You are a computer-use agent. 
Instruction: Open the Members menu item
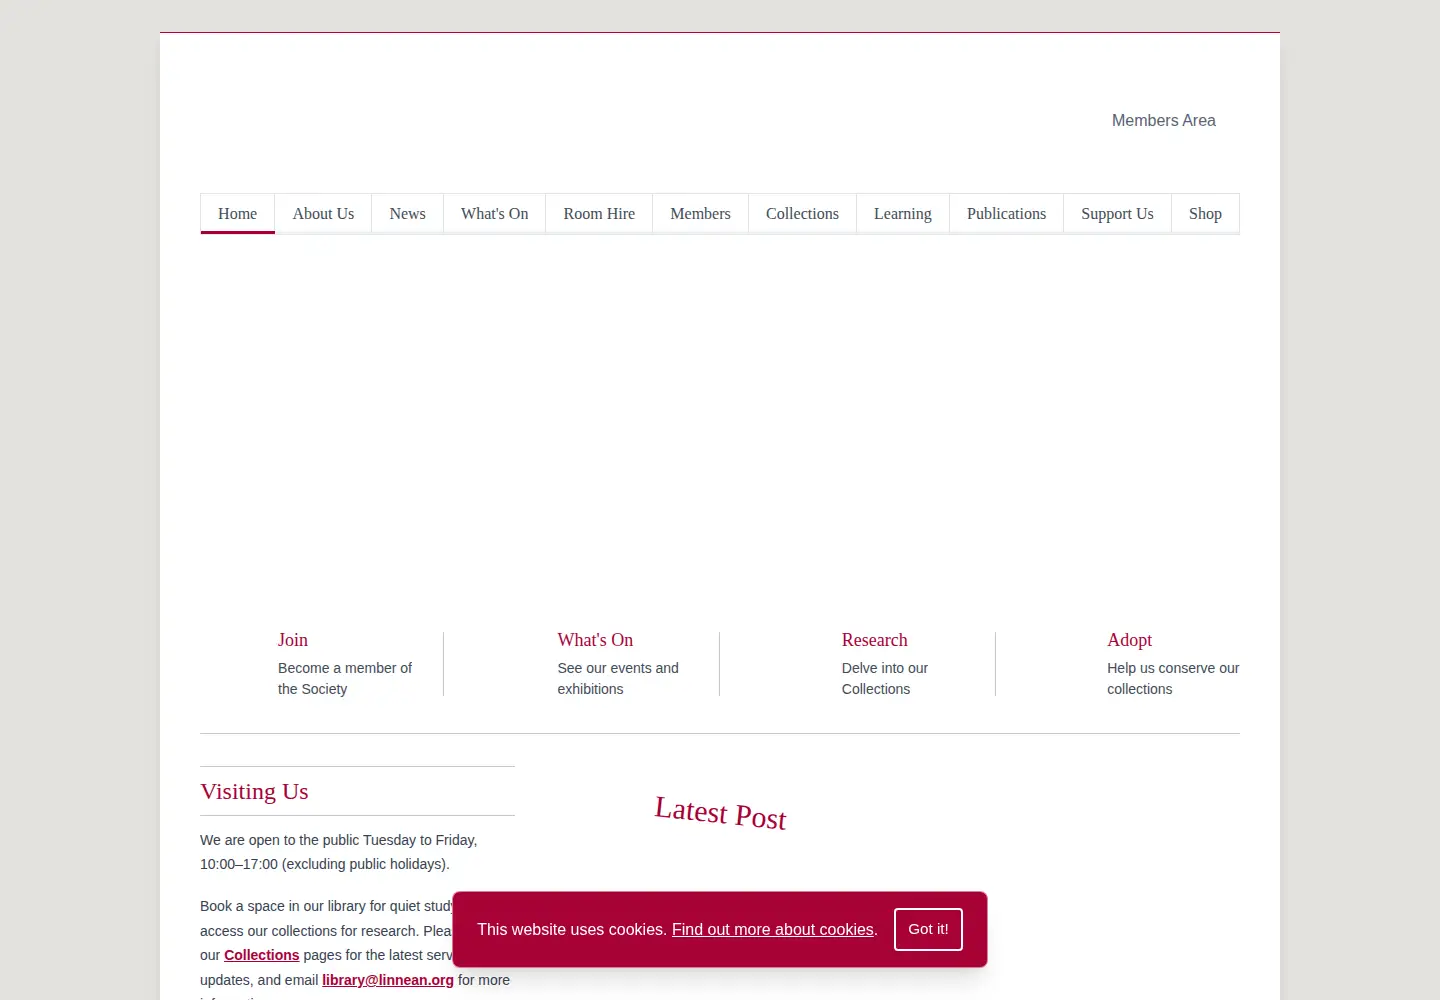pyautogui.click(x=700, y=214)
